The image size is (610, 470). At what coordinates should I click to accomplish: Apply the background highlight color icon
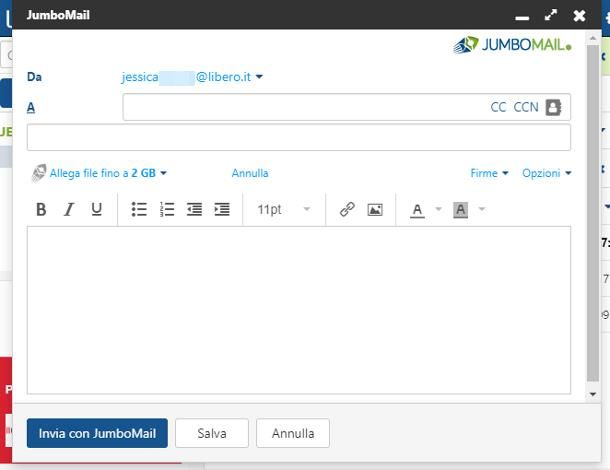[x=460, y=210]
